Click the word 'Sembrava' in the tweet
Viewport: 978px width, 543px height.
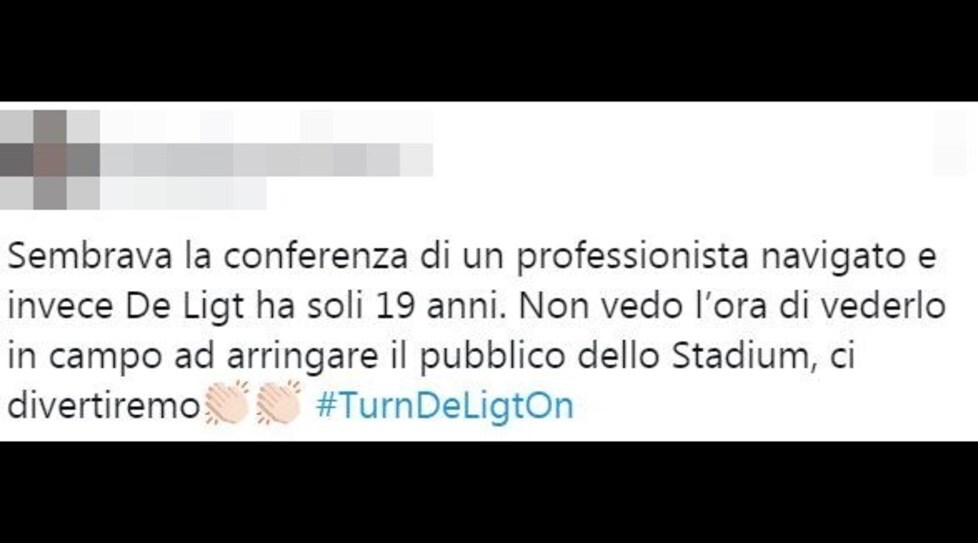coord(90,256)
